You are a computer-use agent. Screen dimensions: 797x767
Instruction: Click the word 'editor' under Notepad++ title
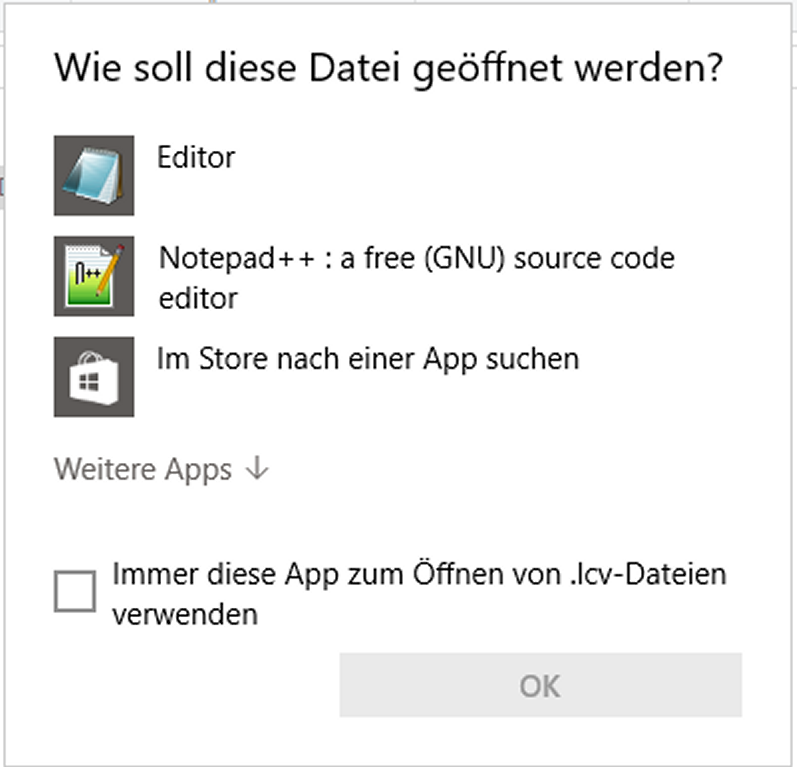(198, 298)
